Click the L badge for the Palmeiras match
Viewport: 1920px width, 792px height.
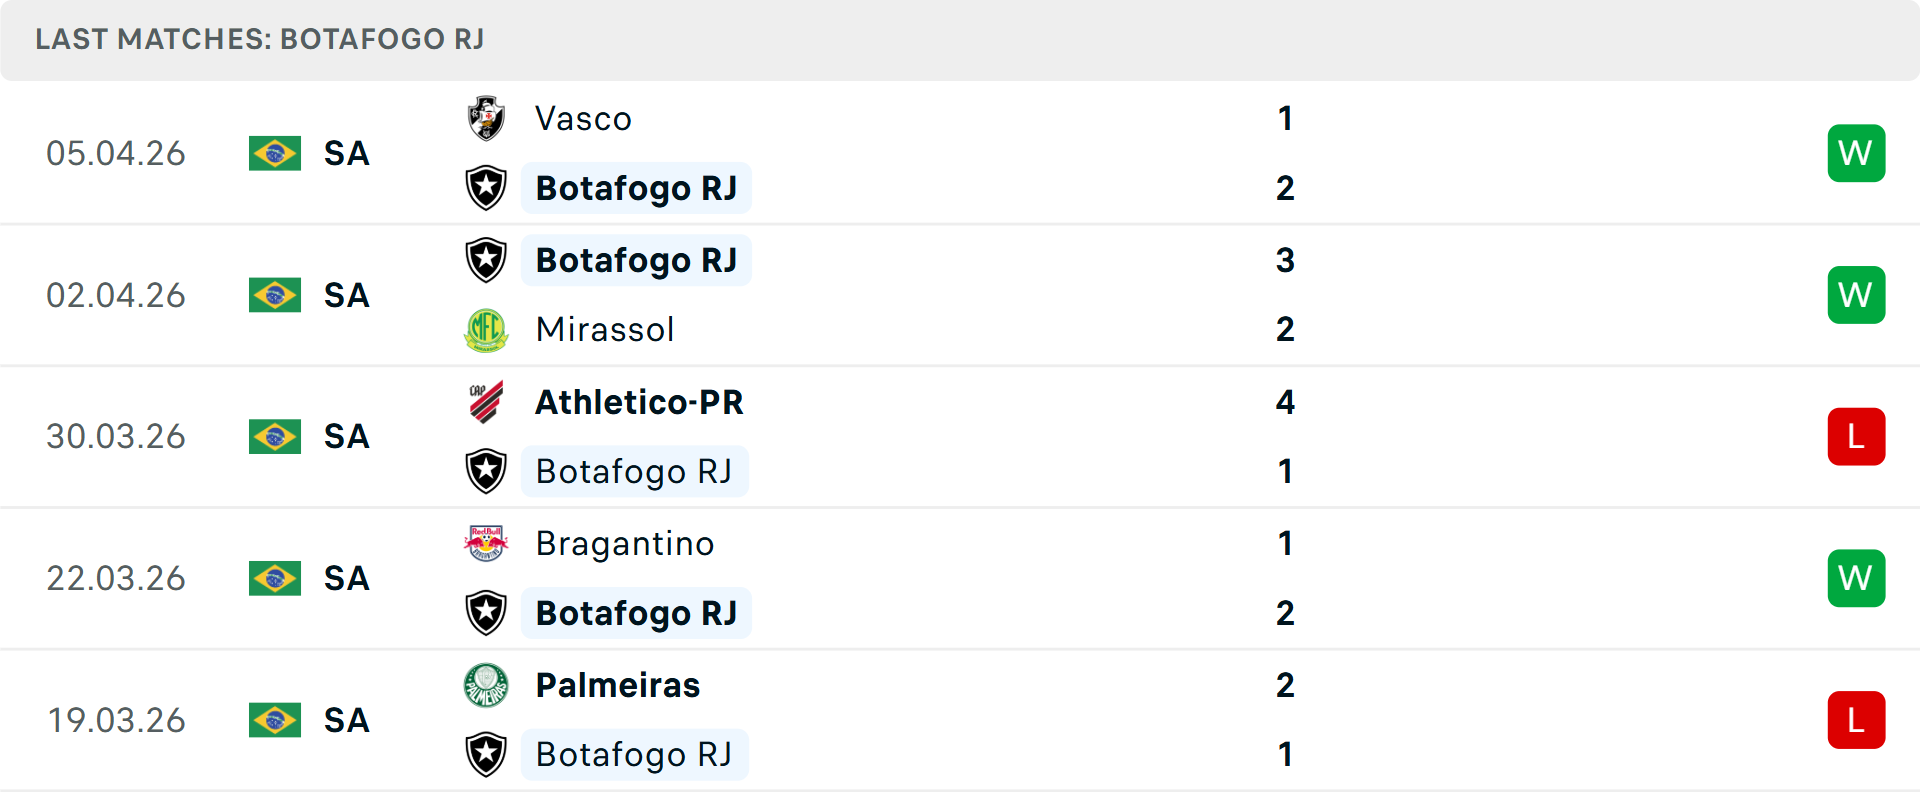1856,720
